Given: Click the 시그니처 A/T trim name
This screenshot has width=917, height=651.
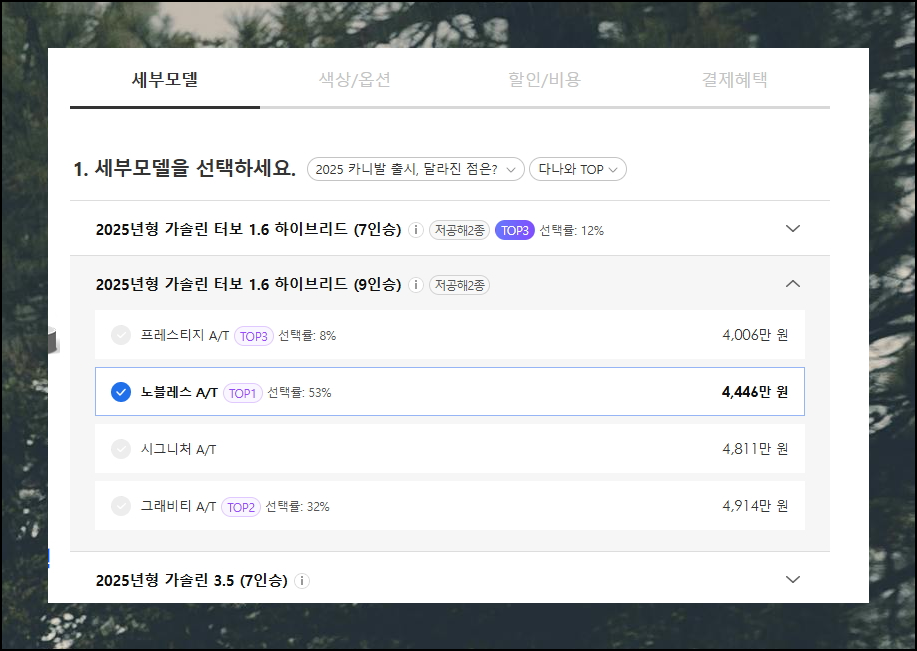Looking at the screenshot, I should tap(178, 449).
